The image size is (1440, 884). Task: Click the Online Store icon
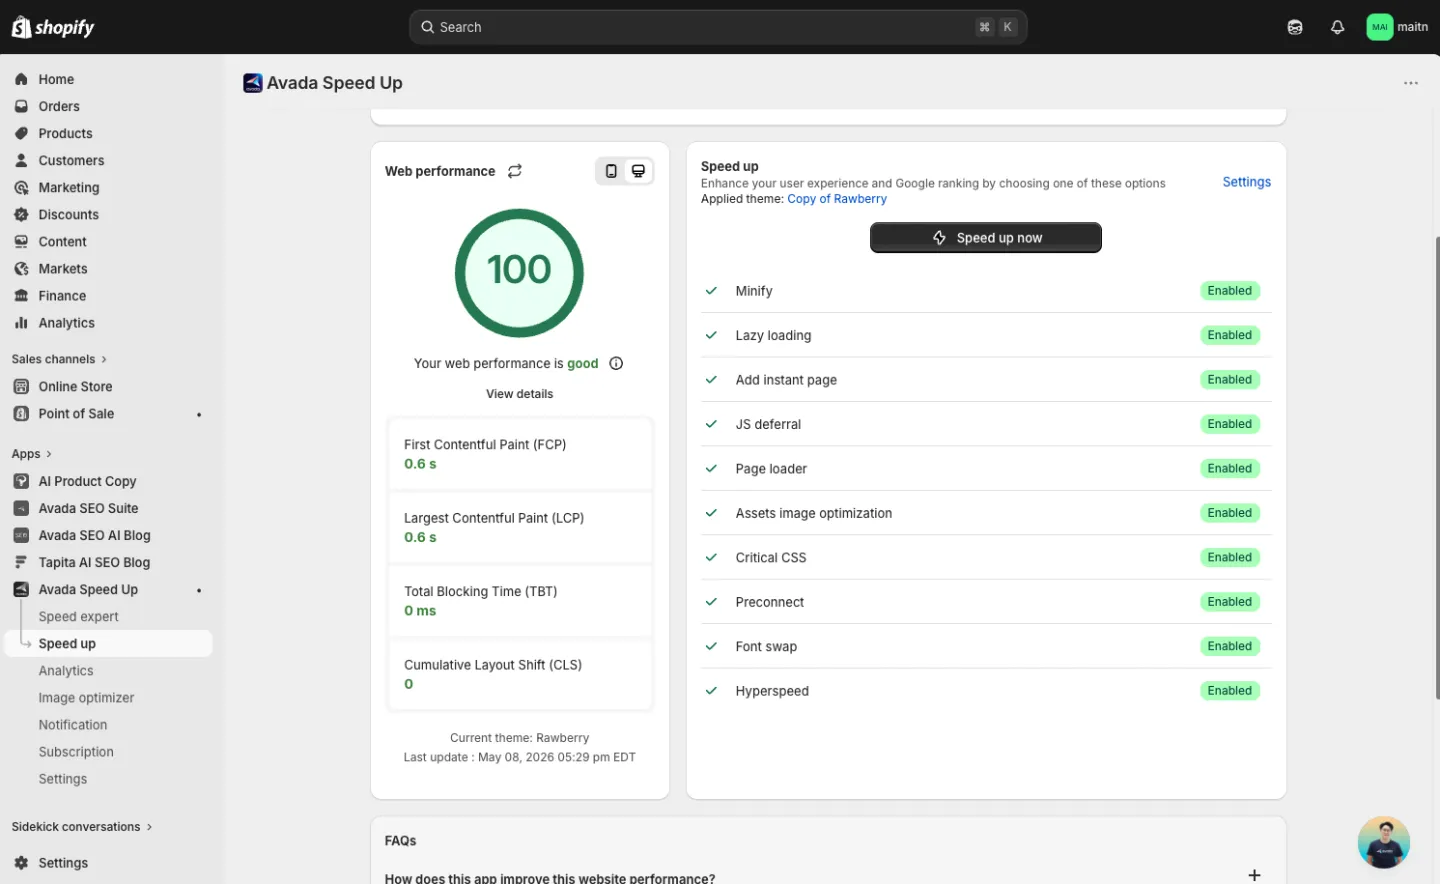[21, 386]
